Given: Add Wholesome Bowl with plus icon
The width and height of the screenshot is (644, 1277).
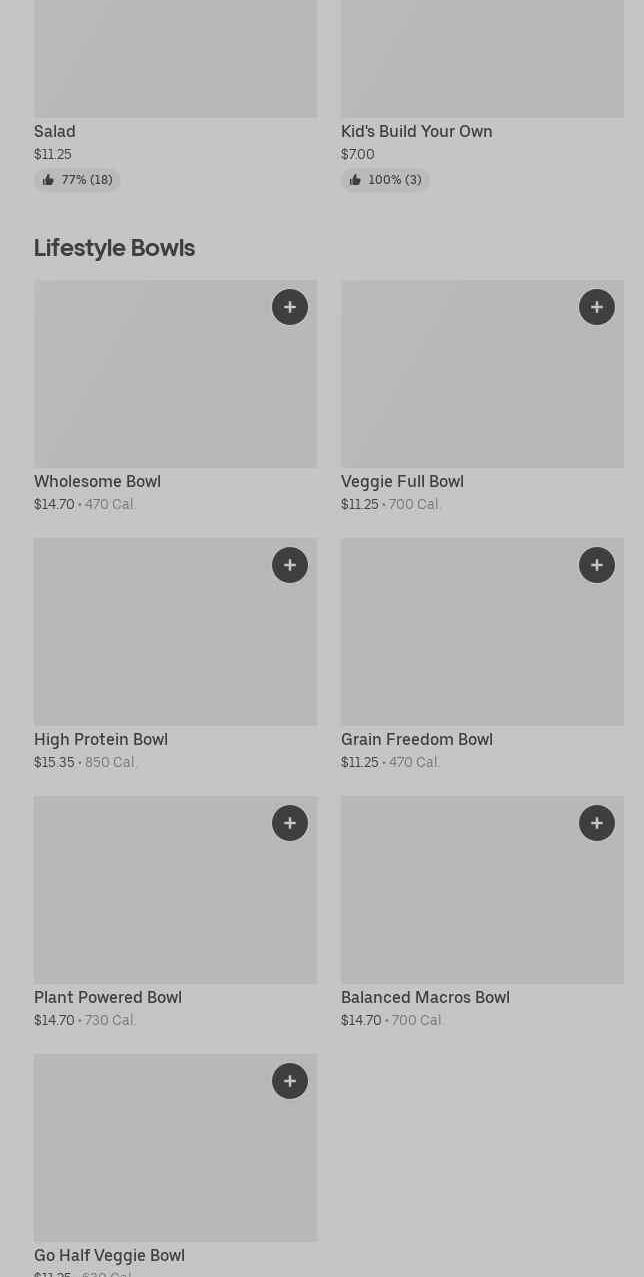Looking at the screenshot, I should tap(290, 307).
